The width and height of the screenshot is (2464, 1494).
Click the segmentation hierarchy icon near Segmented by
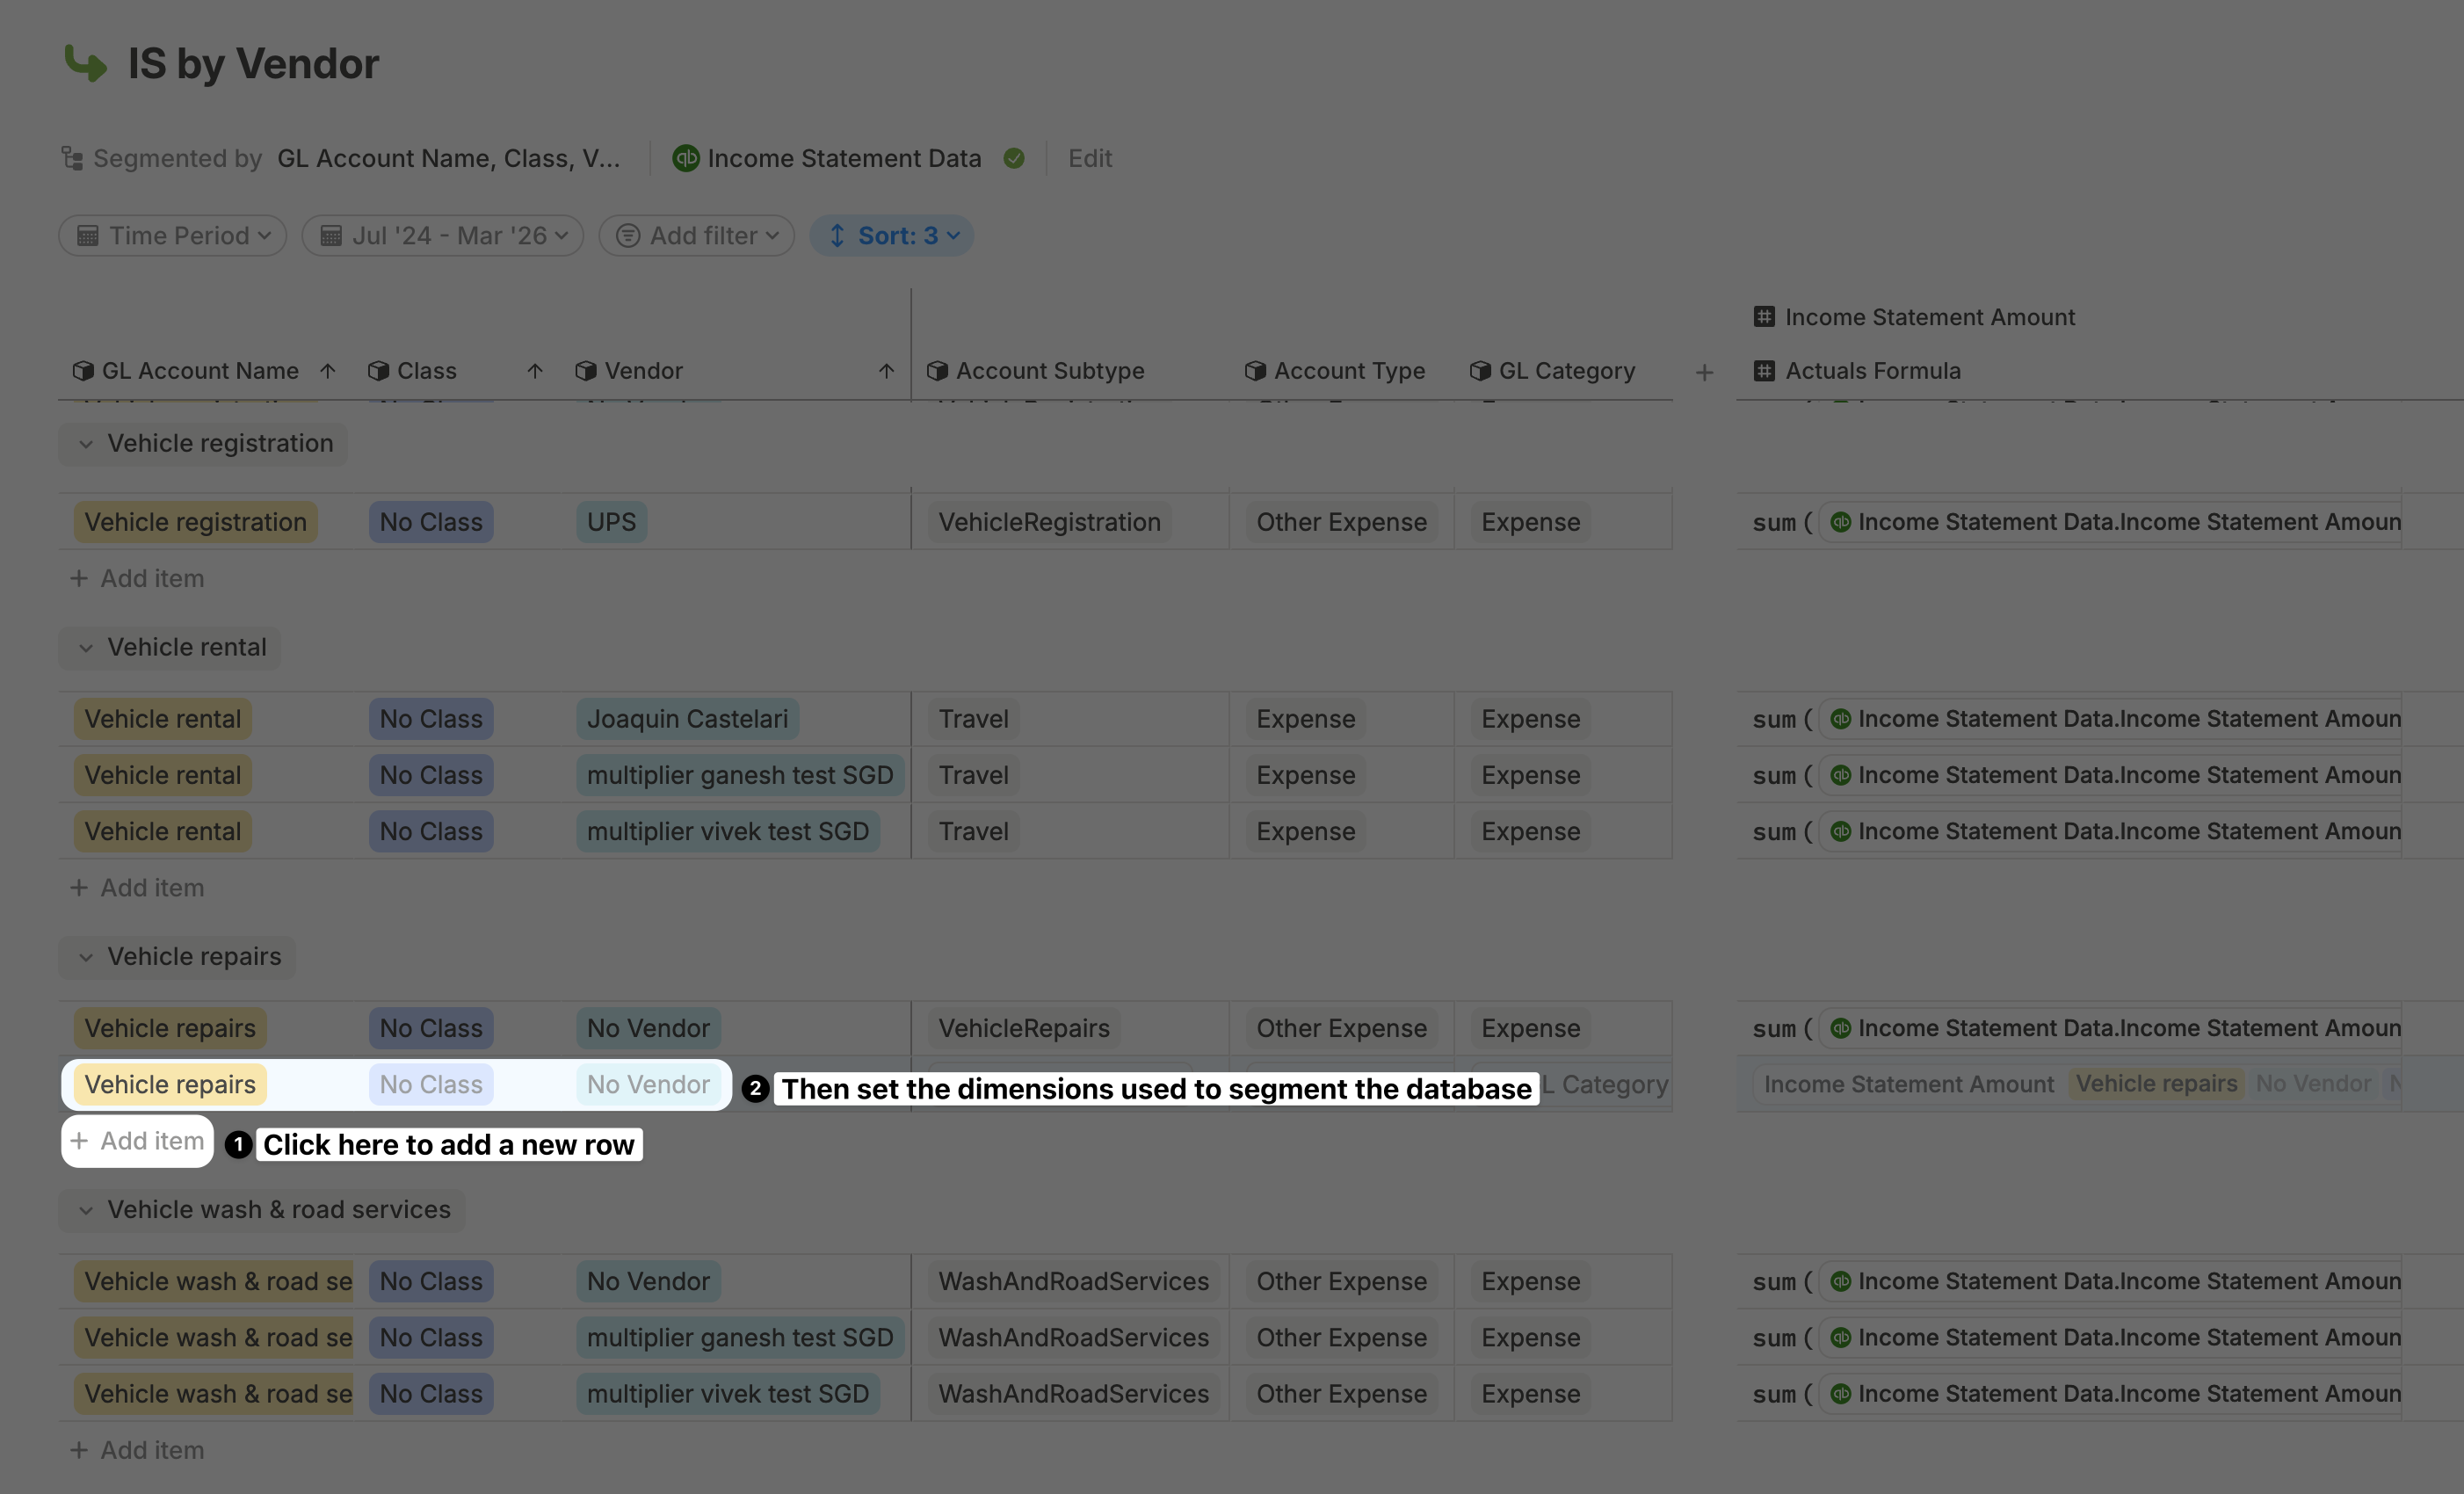72,158
